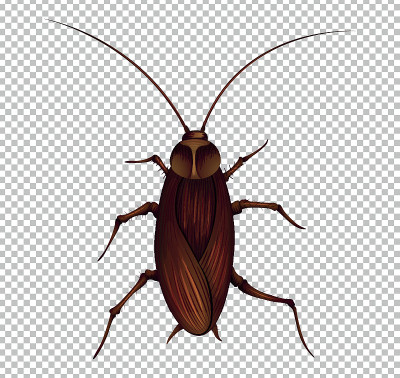
Task: Click the cockroach's head
Action: (195, 136)
